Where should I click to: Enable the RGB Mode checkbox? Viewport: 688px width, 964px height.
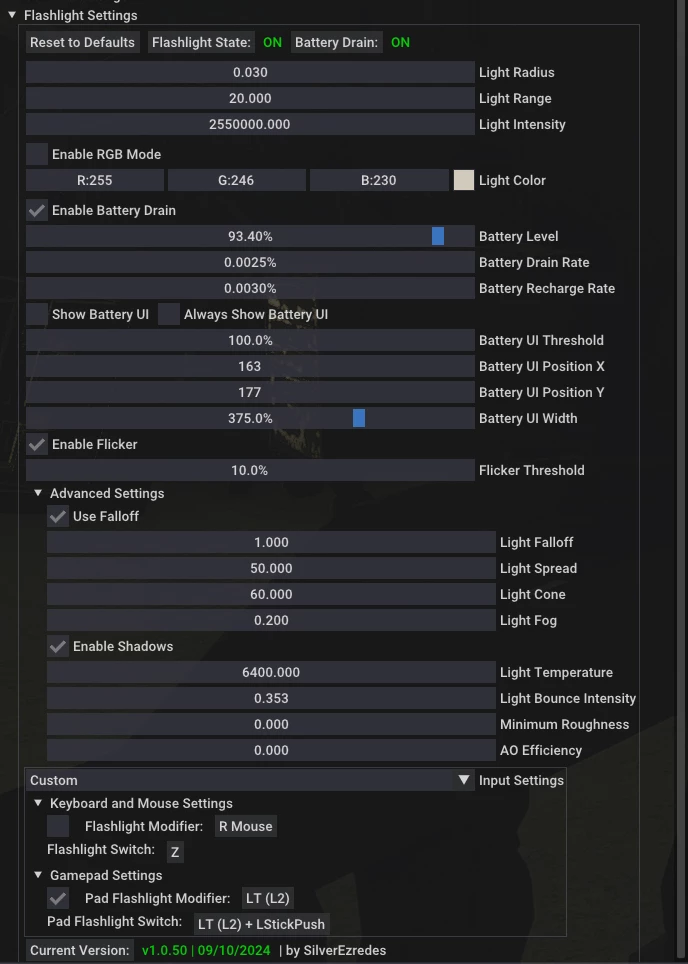(x=37, y=154)
